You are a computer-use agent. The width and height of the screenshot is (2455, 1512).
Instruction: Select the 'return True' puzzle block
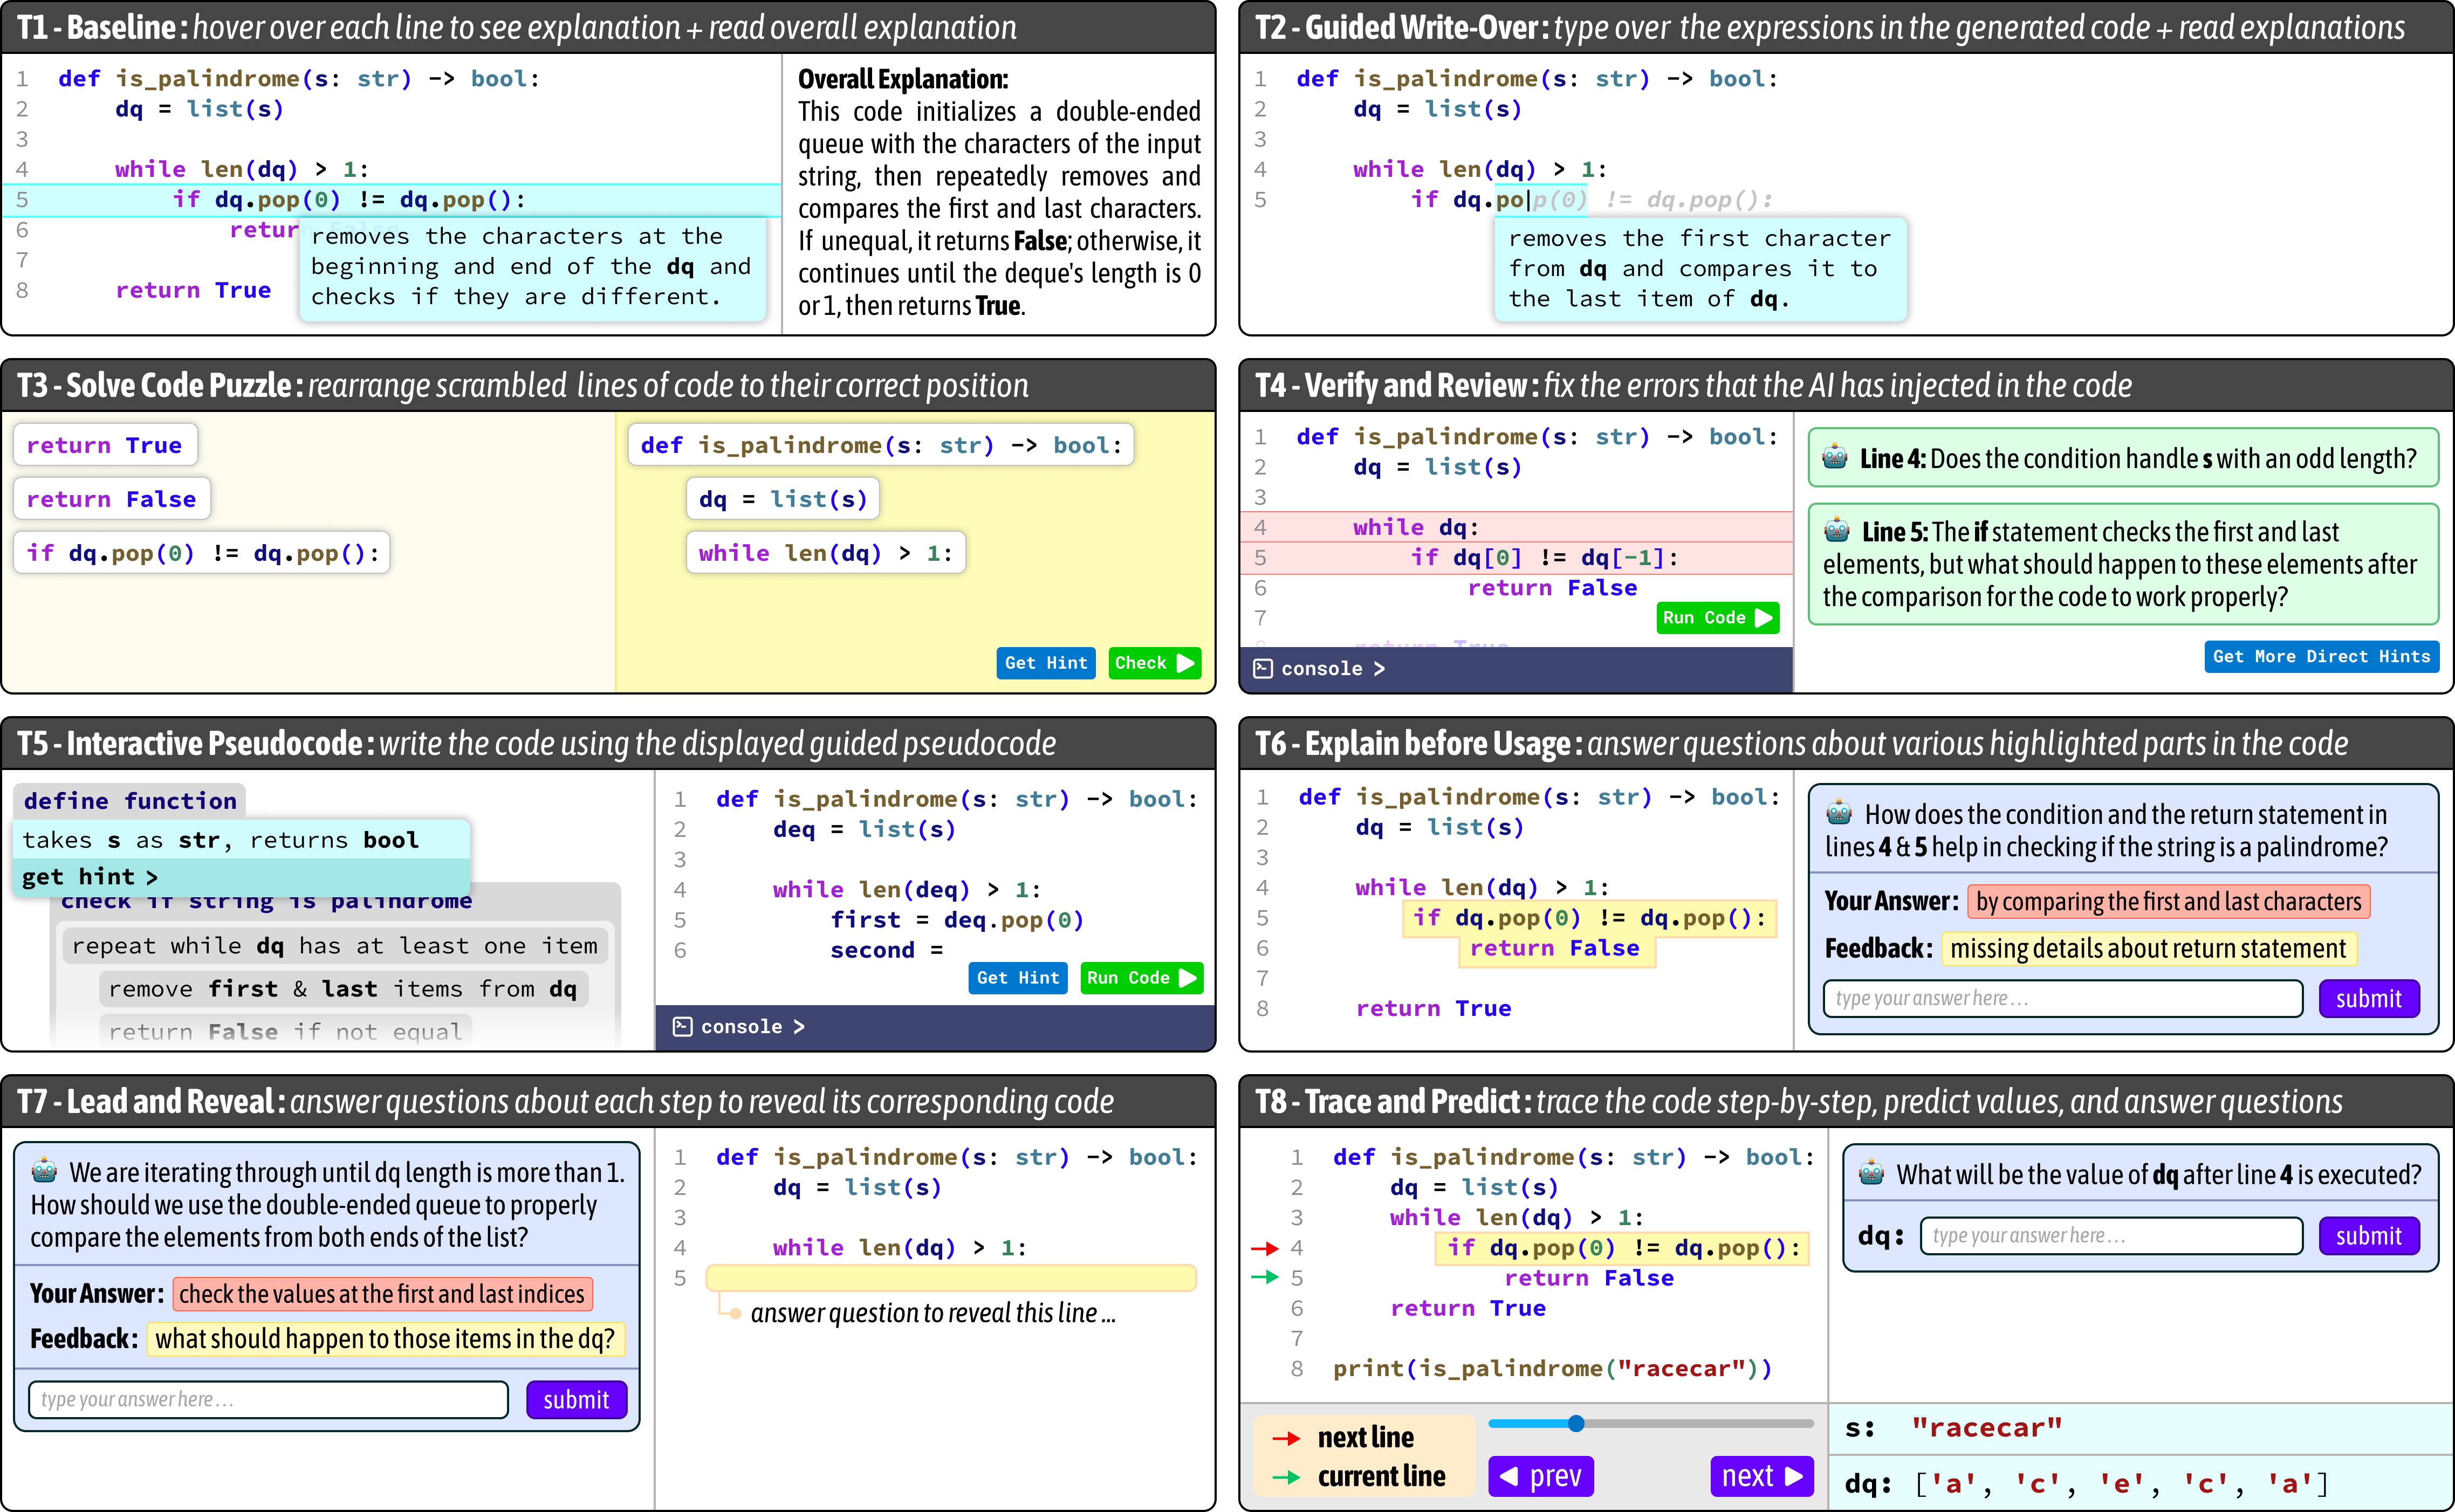[105, 445]
